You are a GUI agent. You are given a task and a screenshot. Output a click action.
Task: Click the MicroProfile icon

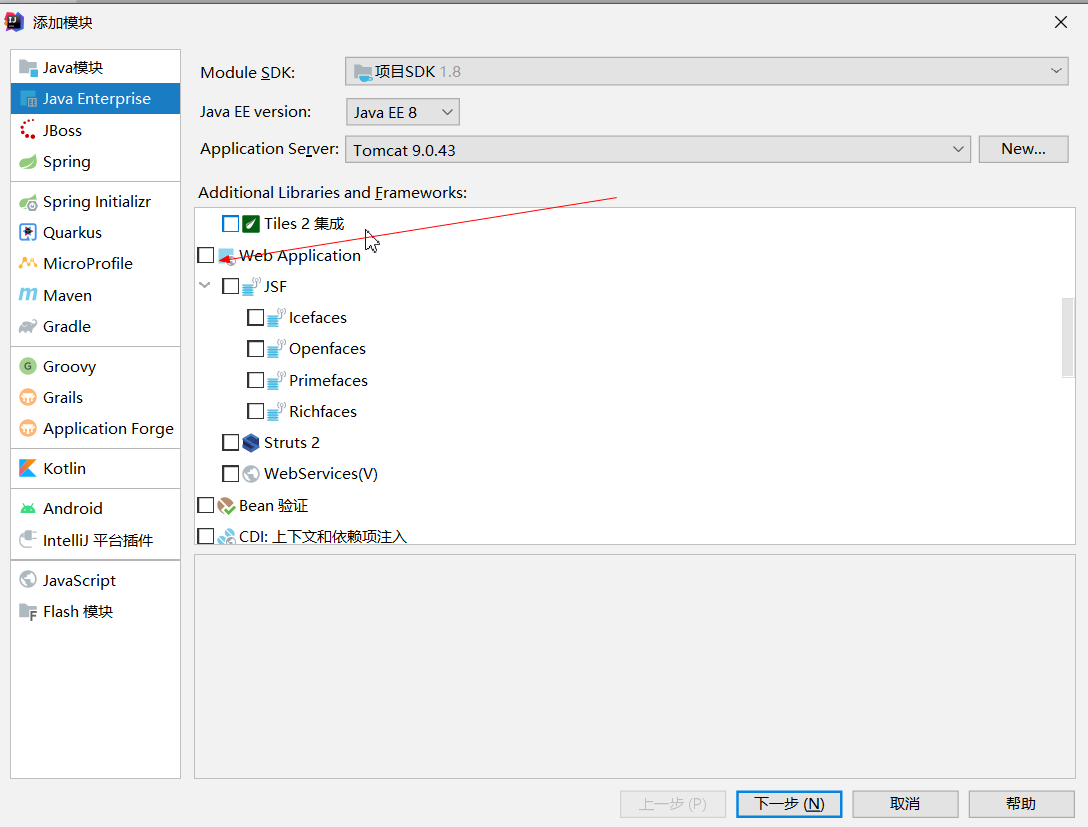28,263
